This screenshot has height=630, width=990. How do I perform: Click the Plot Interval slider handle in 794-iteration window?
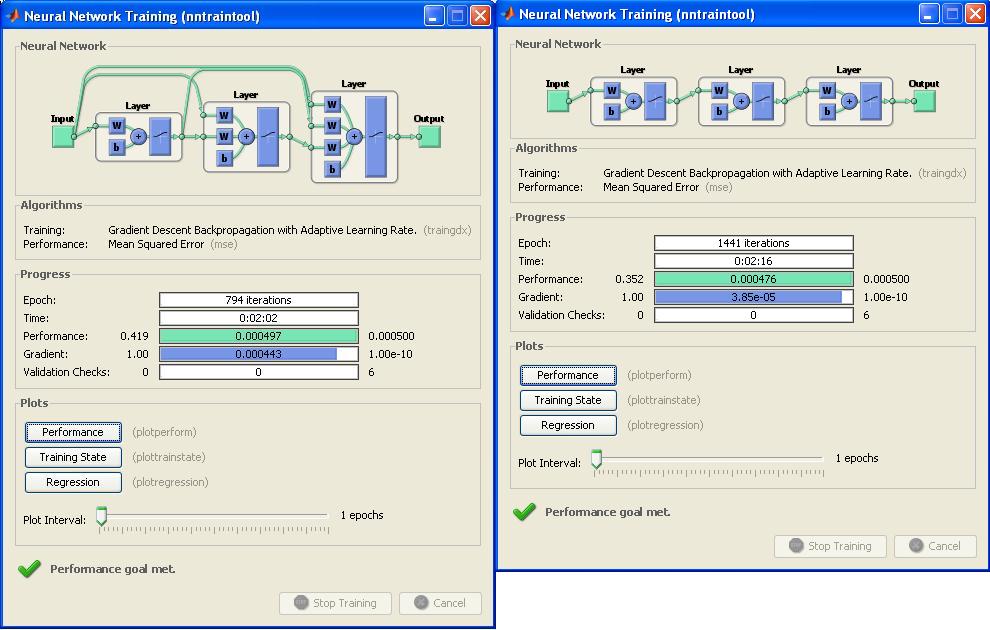pyautogui.click(x=101, y=516)
